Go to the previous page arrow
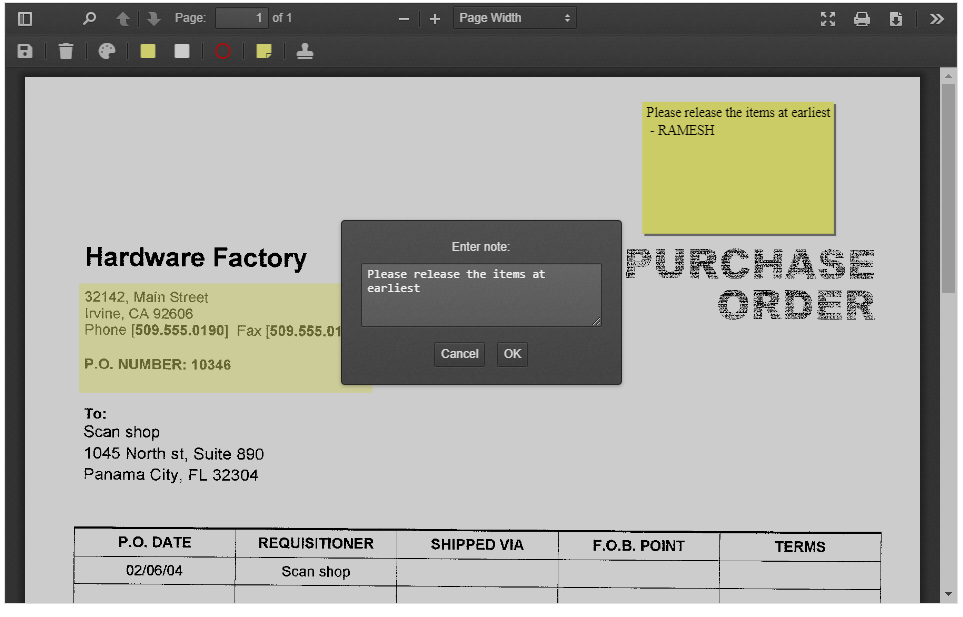963x617 pixels. [x=121, y=18]
